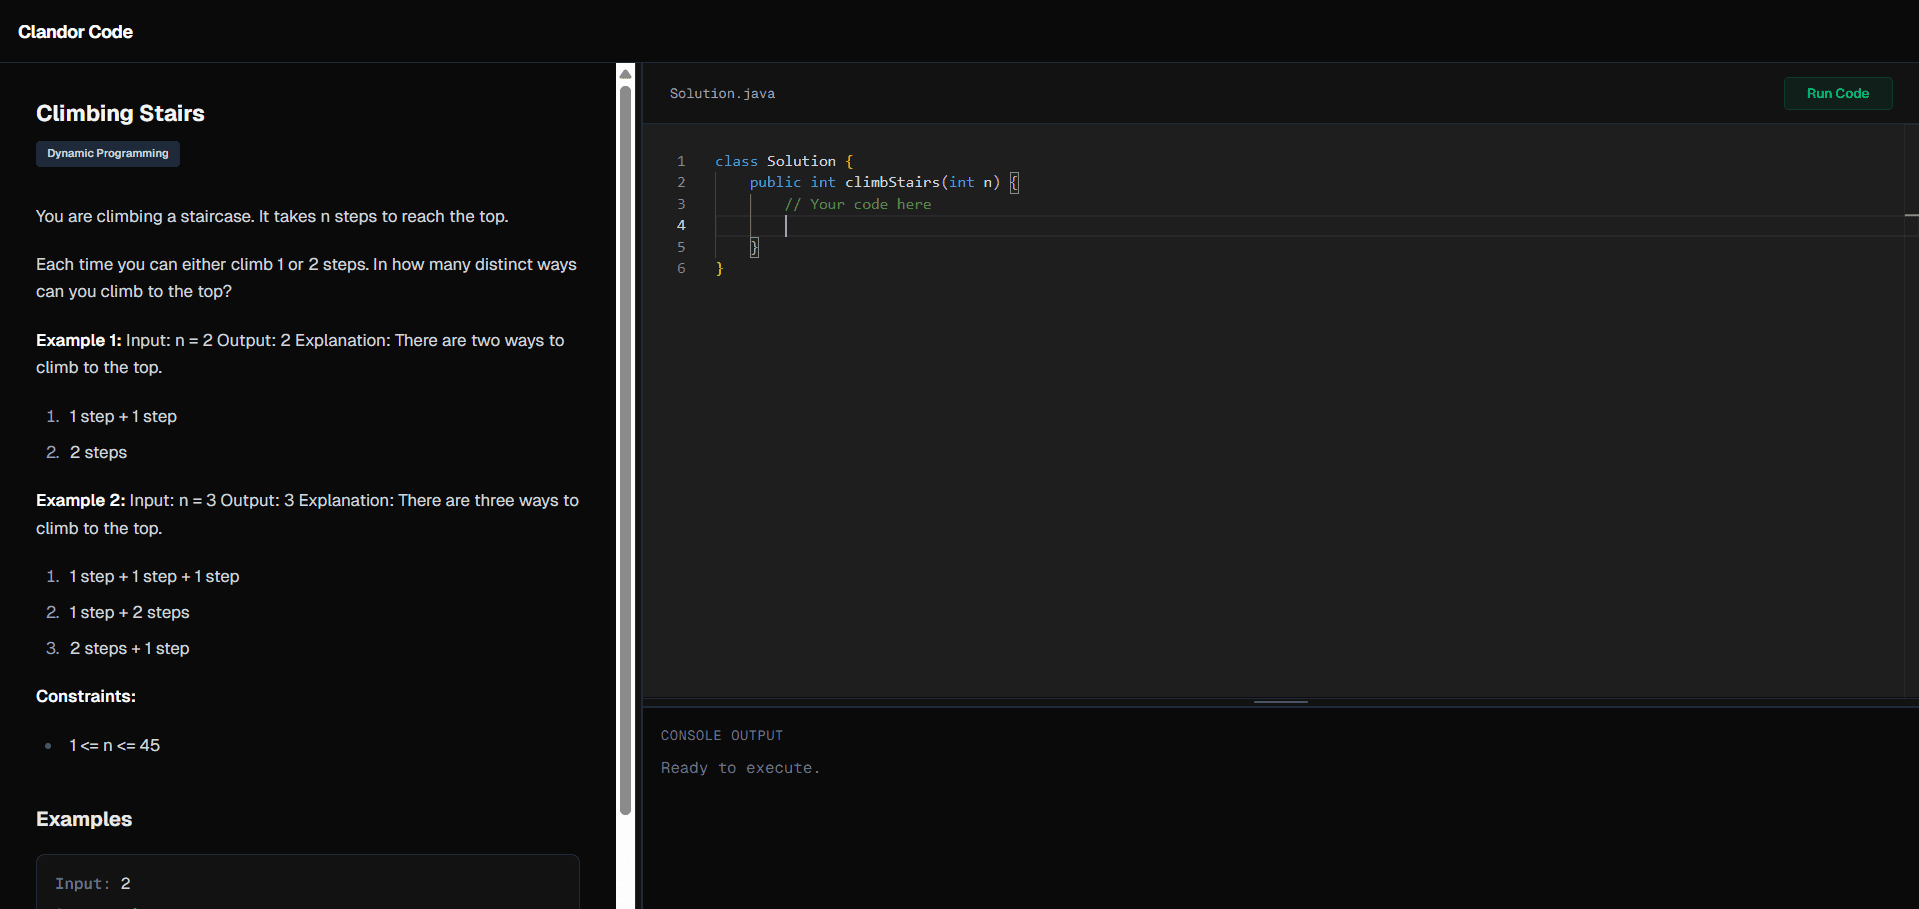
Task: Click the CONSOLE OUTPUT header label
Action: pos(722,735)
